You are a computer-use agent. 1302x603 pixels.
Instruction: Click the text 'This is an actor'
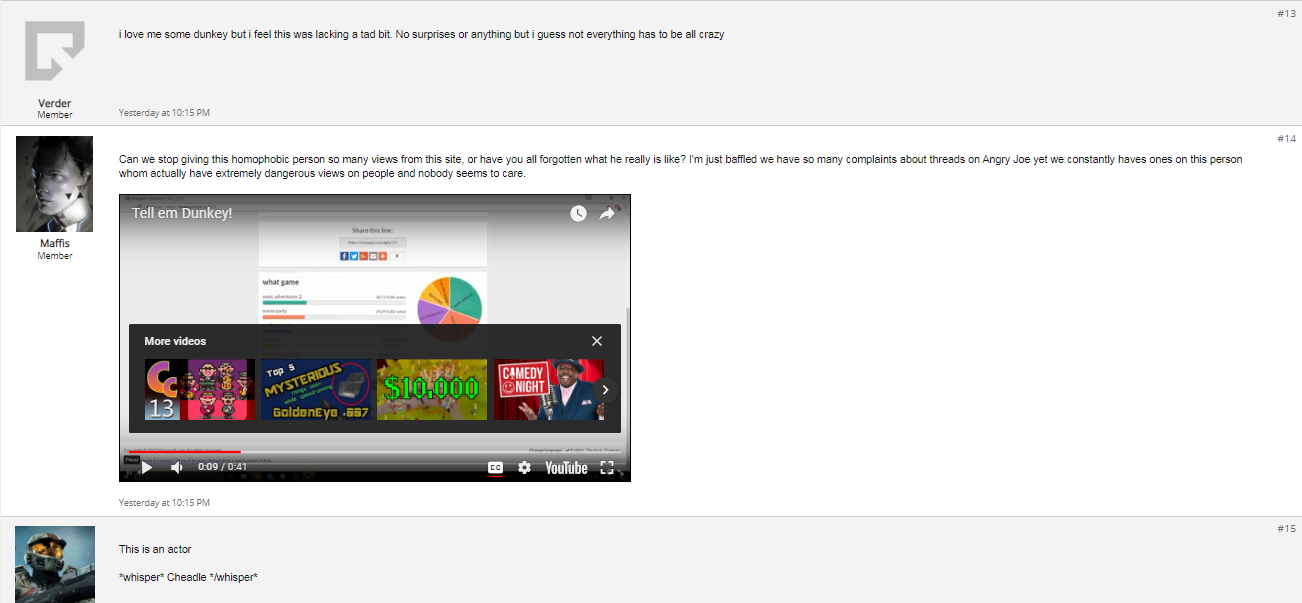pos(155,549)
